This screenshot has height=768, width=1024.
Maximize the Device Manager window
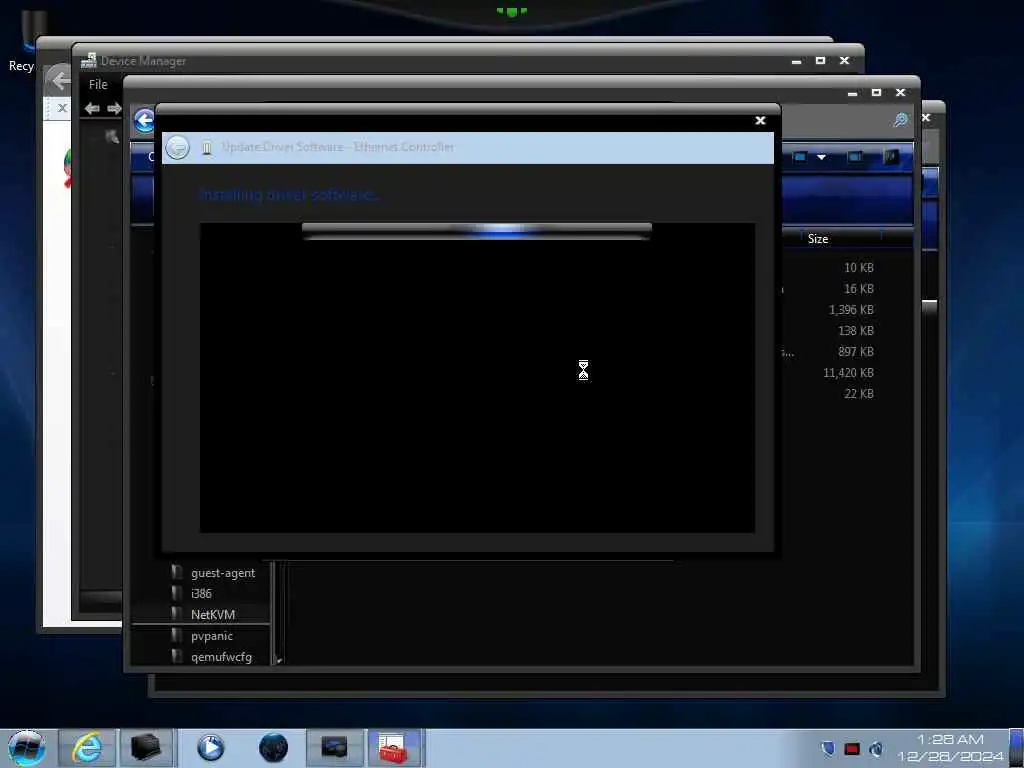click(820, 60)
